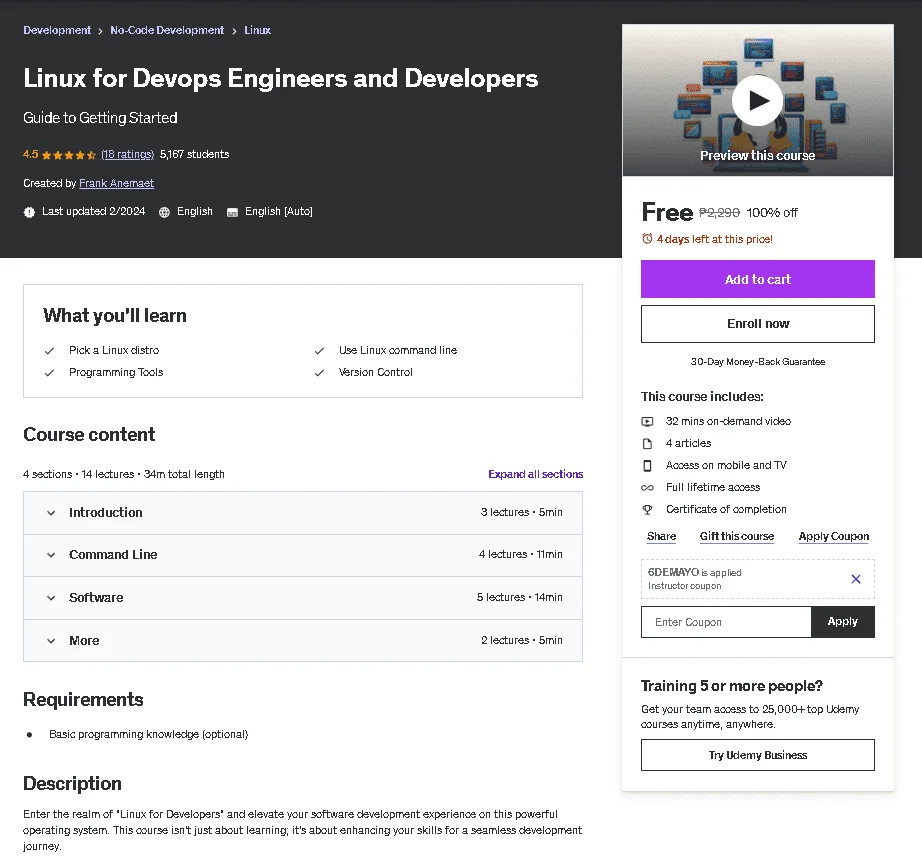Click the course preview thumbnail image
Screen dimensions: 922x857
[x=757, y=101]
